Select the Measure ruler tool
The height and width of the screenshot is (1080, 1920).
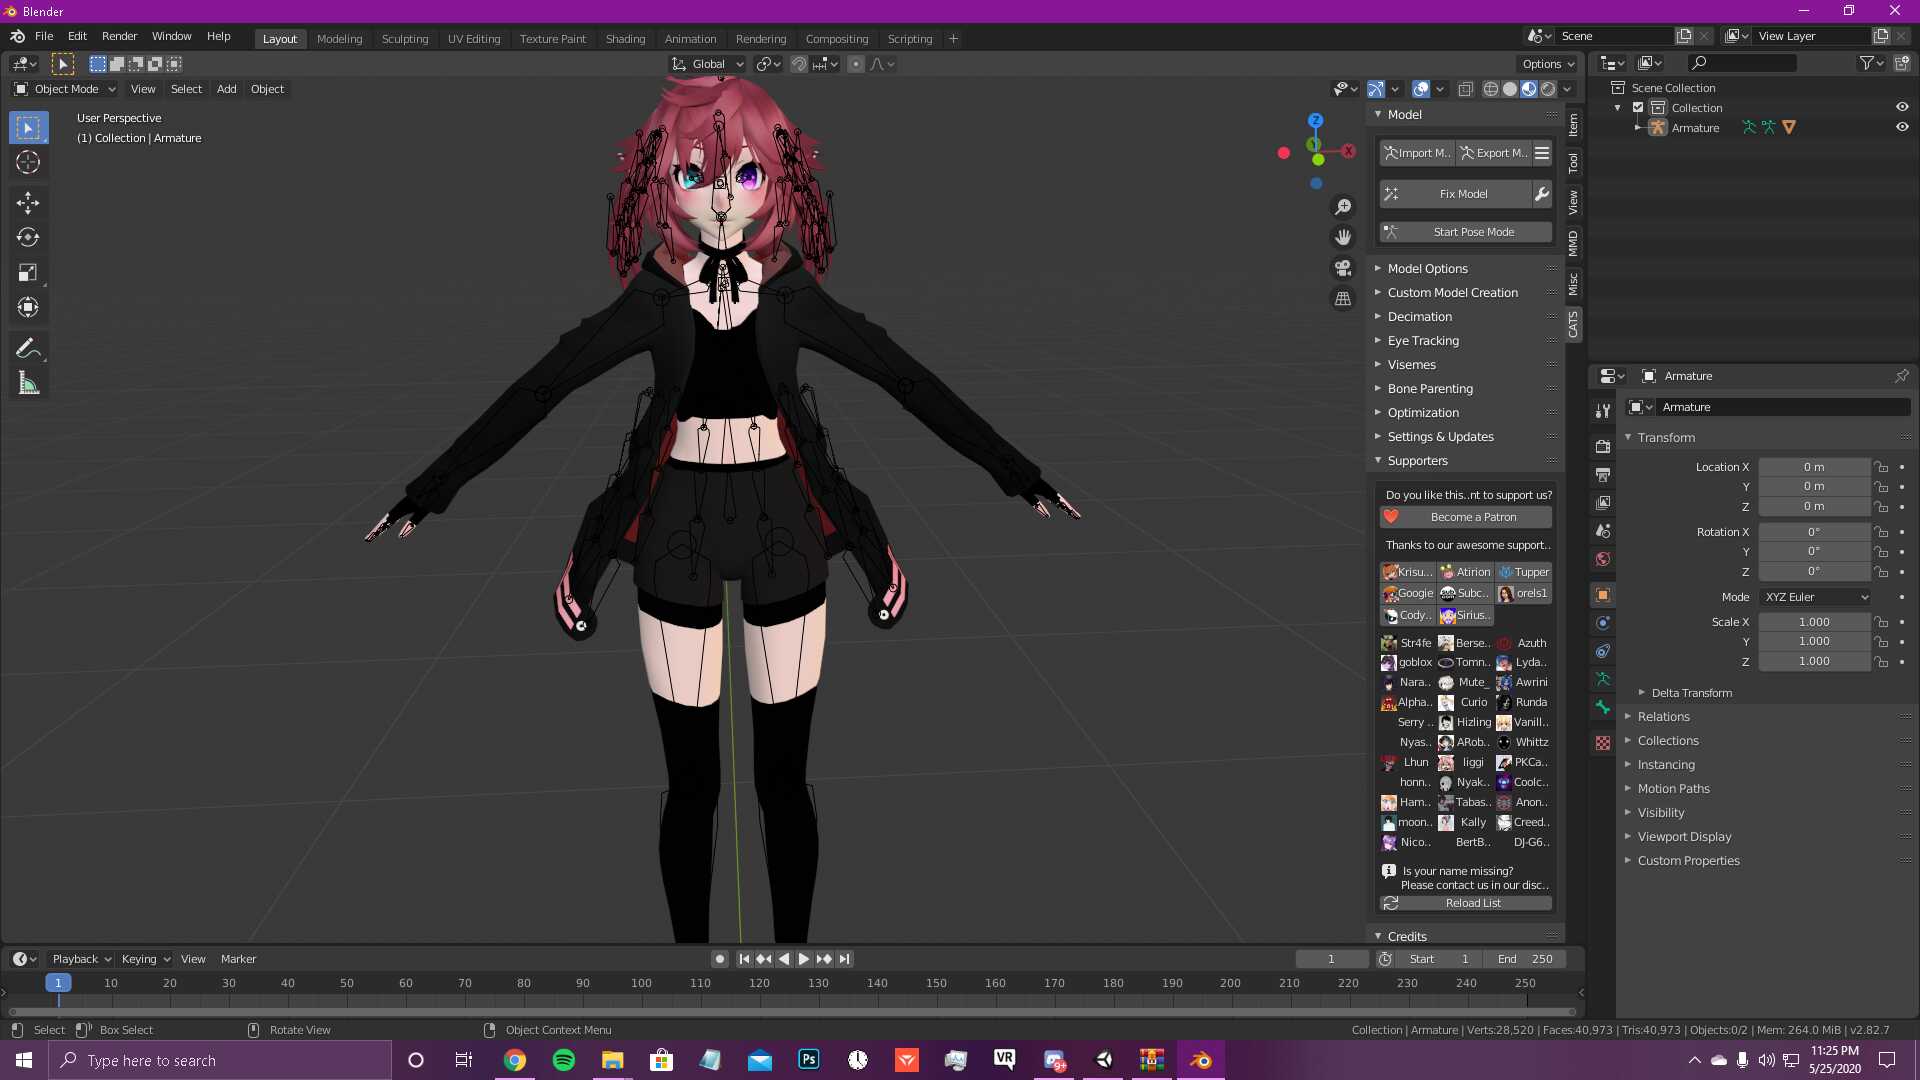(x=28, y=384)
